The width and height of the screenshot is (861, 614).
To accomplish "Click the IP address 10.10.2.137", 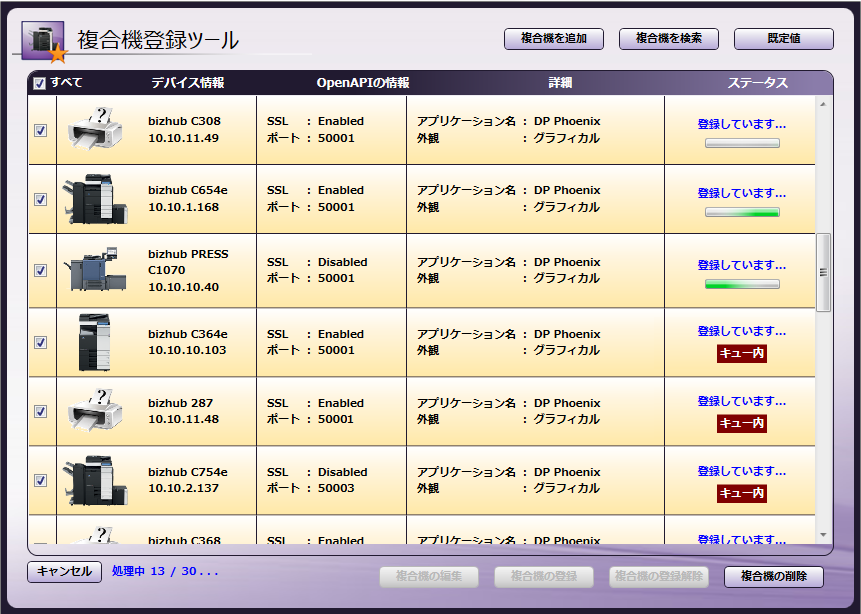I will tap(183, 488).
